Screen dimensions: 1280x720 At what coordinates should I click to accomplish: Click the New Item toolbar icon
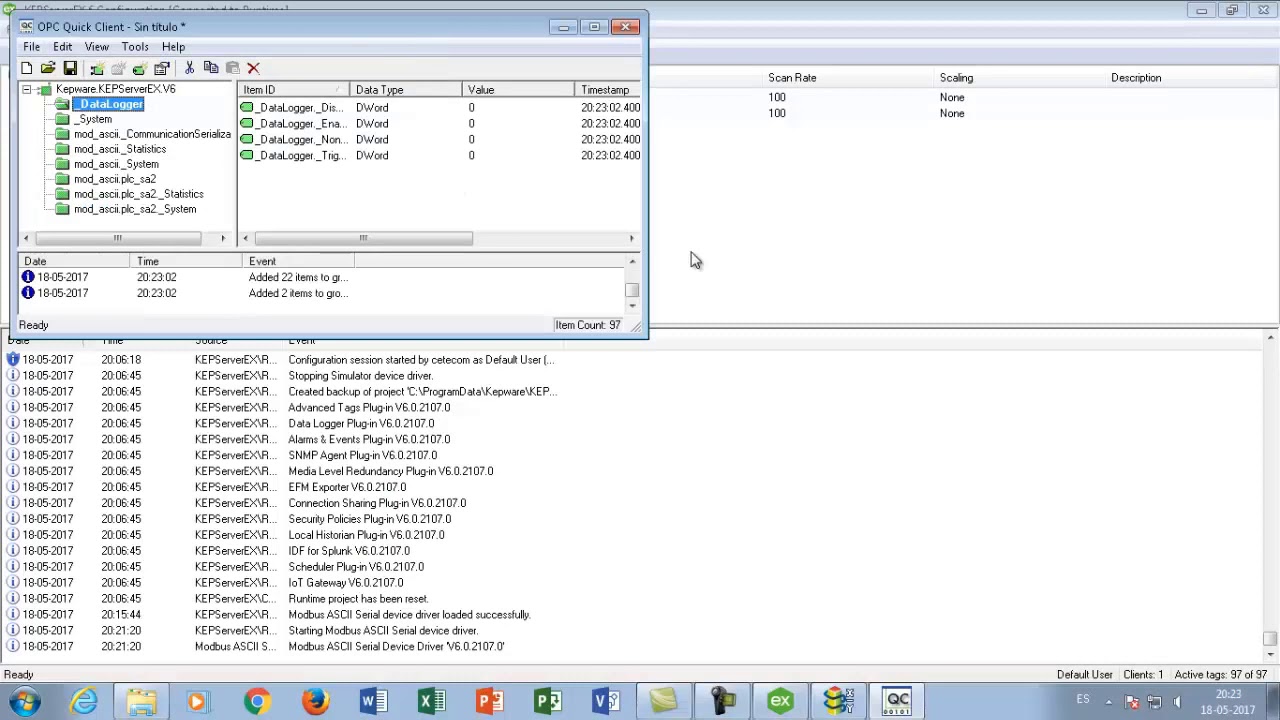click(x=139, y=68)
